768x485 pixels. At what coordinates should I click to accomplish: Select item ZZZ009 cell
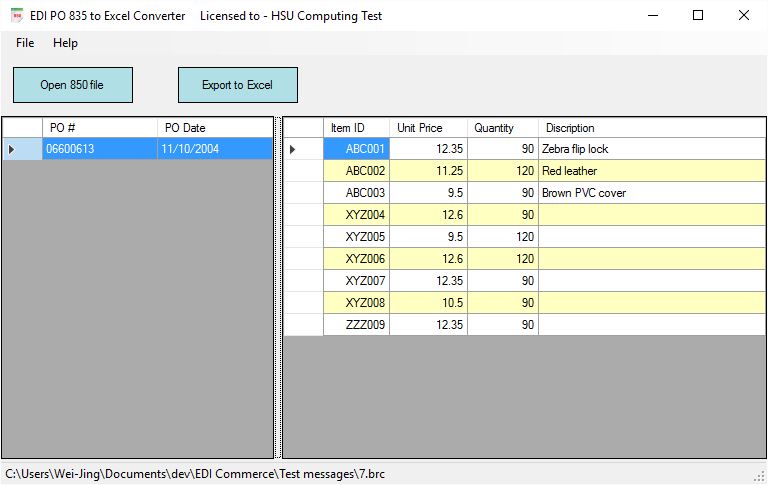[357, 325]
